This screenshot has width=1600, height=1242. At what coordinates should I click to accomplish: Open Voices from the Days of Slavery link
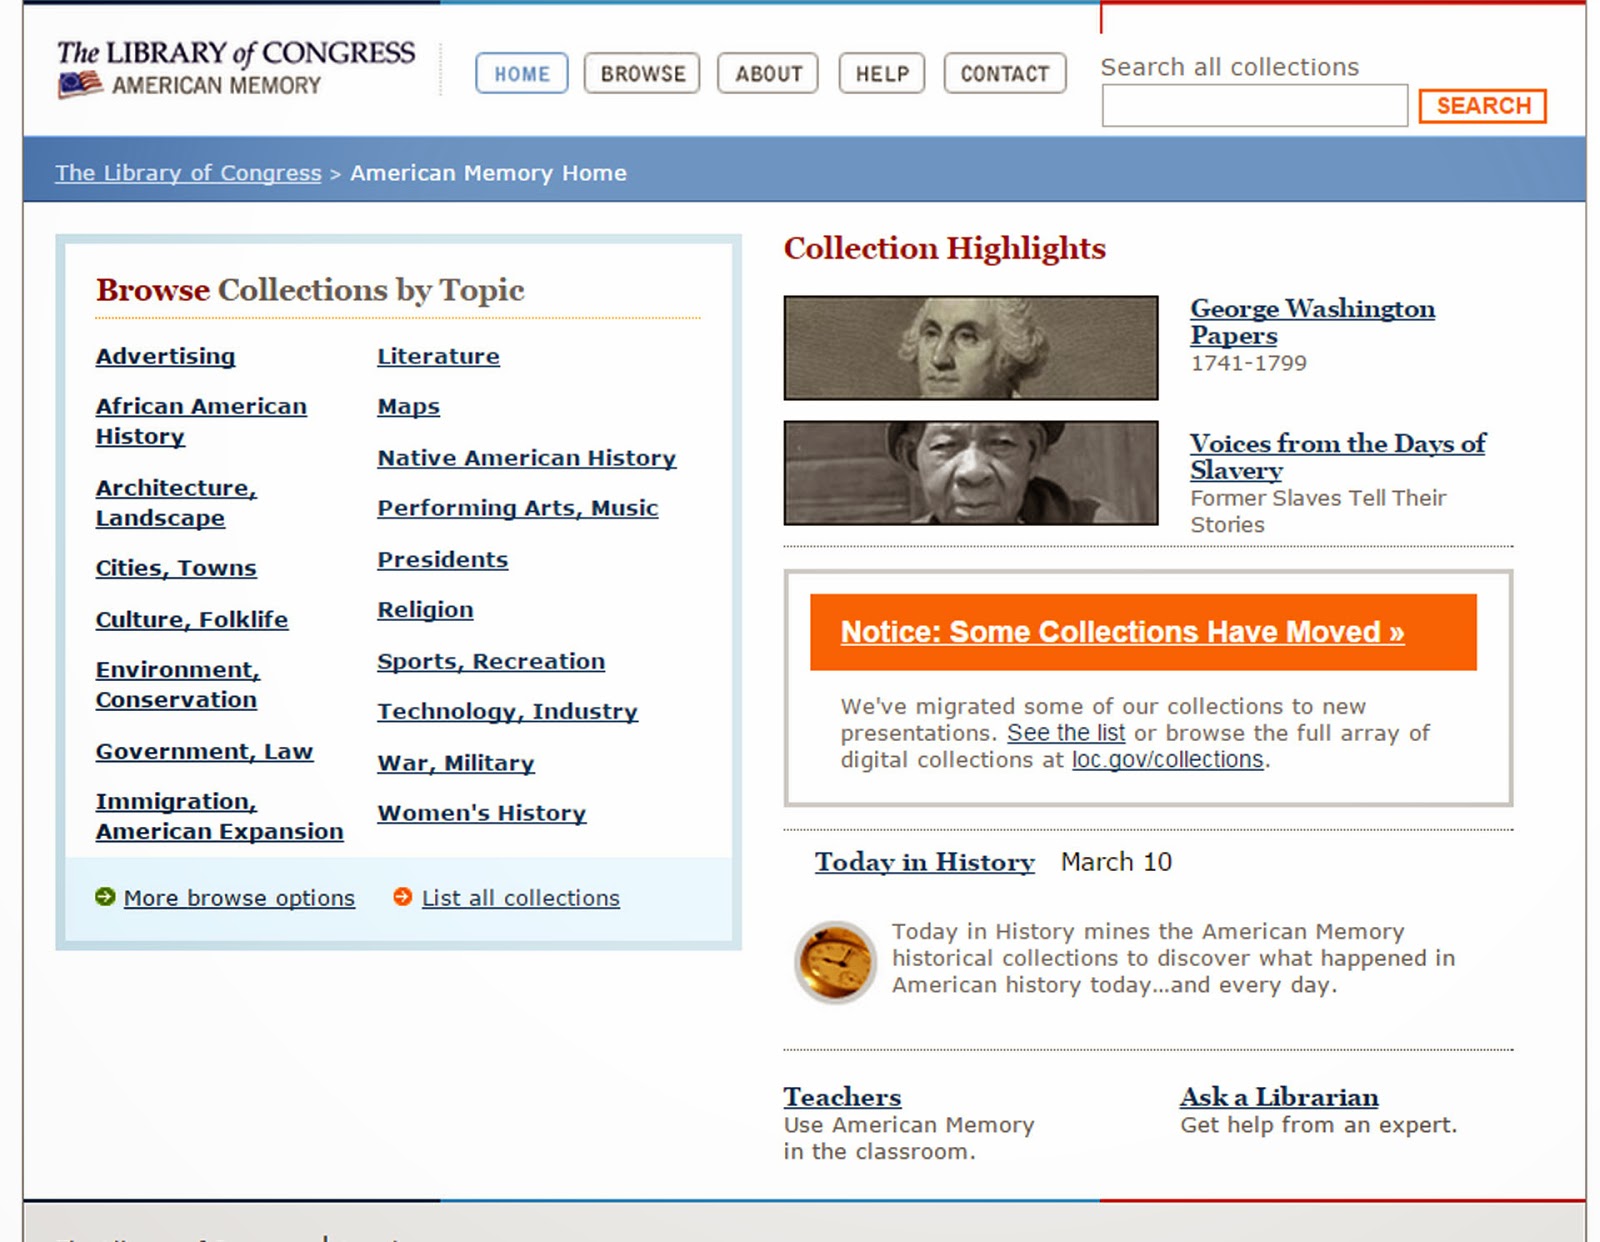(1337, 457)
